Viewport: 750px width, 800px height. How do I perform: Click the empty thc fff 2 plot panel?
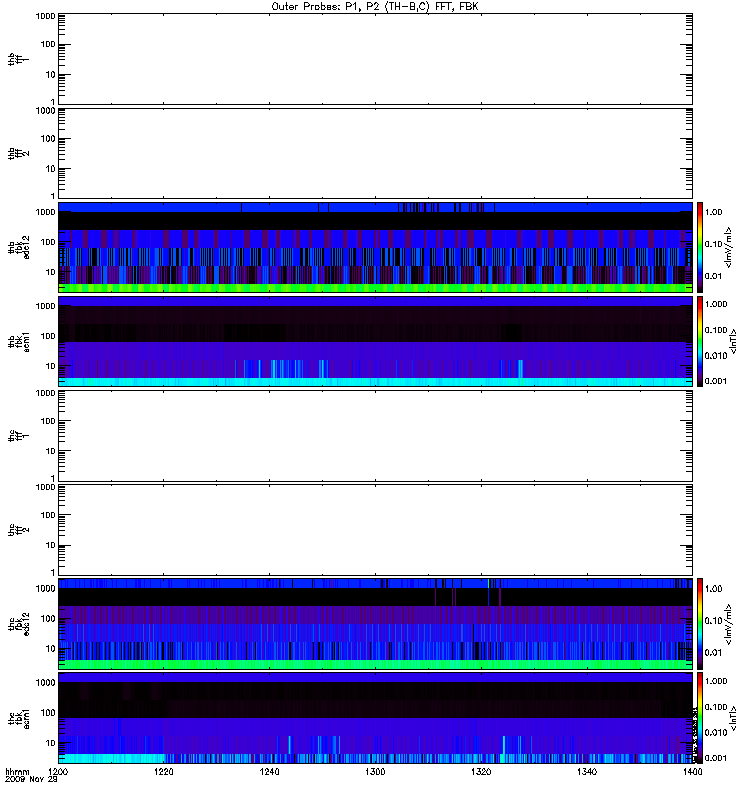375,530
